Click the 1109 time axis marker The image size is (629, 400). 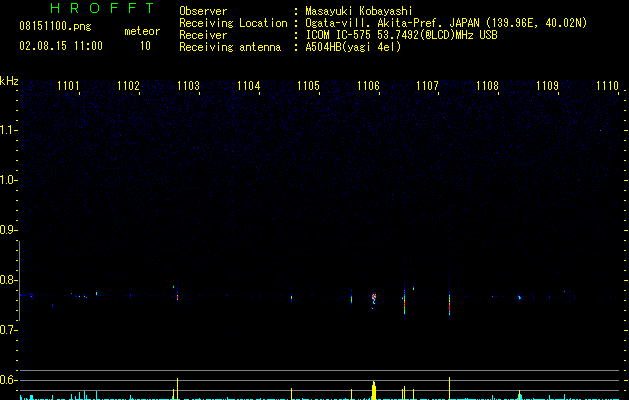[547, 85]
